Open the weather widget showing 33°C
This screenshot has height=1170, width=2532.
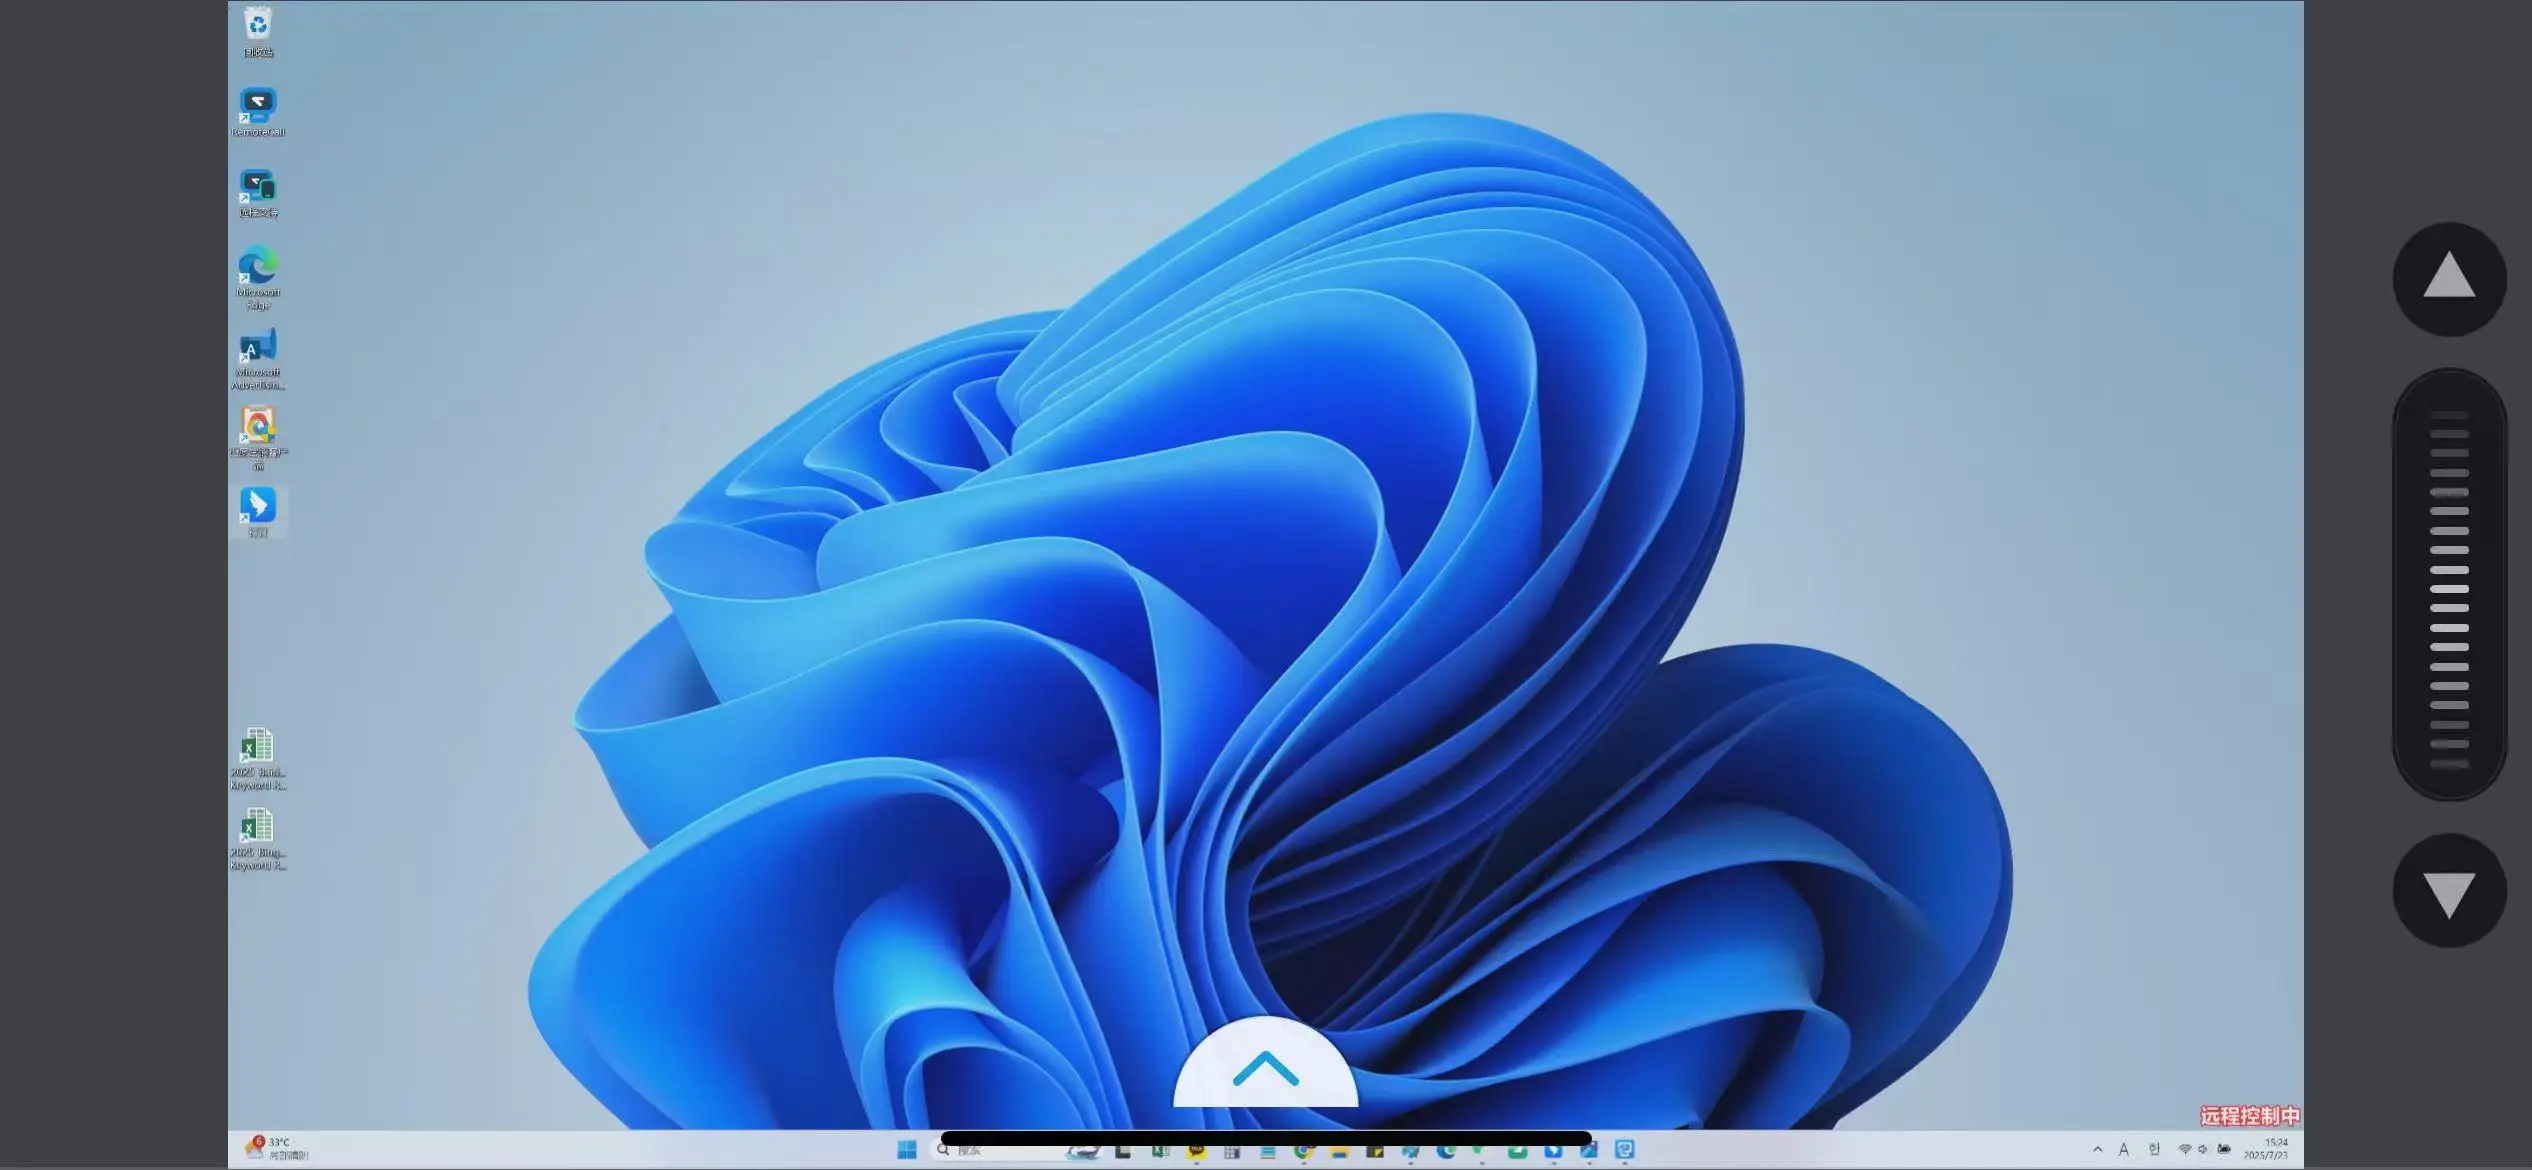[x=277, y=1149]
